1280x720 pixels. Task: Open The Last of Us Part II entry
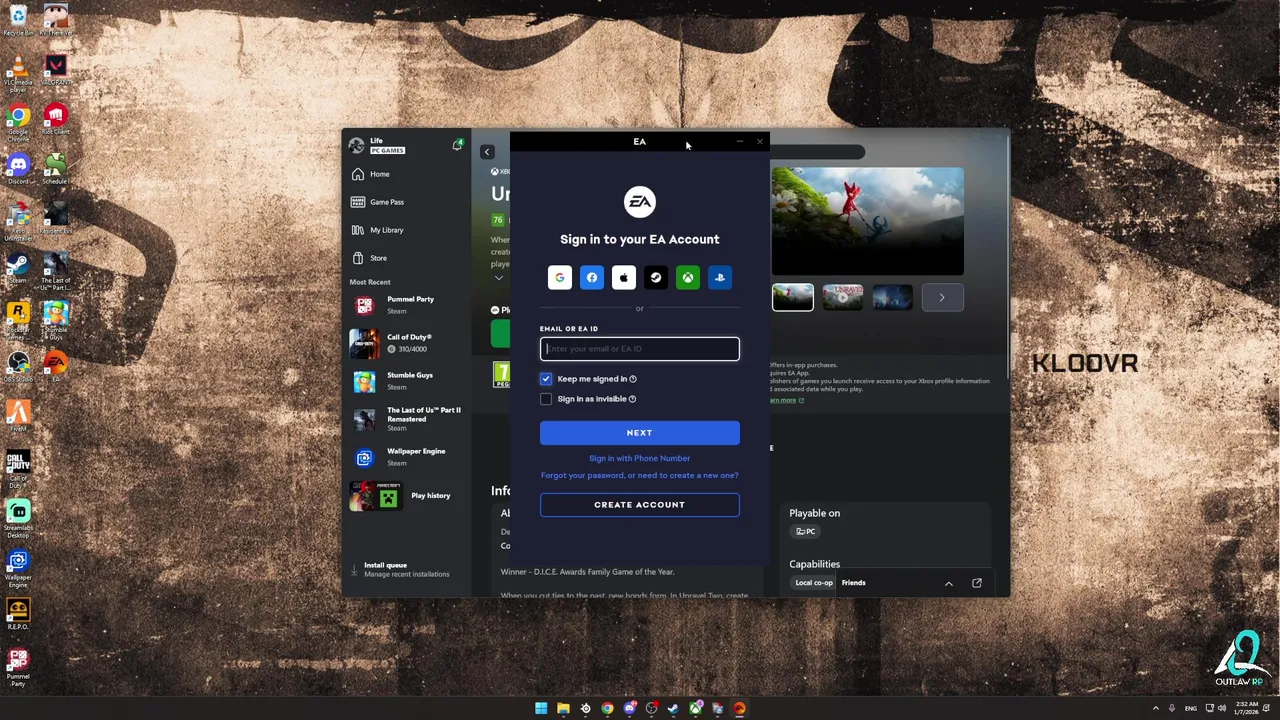click(x=408, y=419)
